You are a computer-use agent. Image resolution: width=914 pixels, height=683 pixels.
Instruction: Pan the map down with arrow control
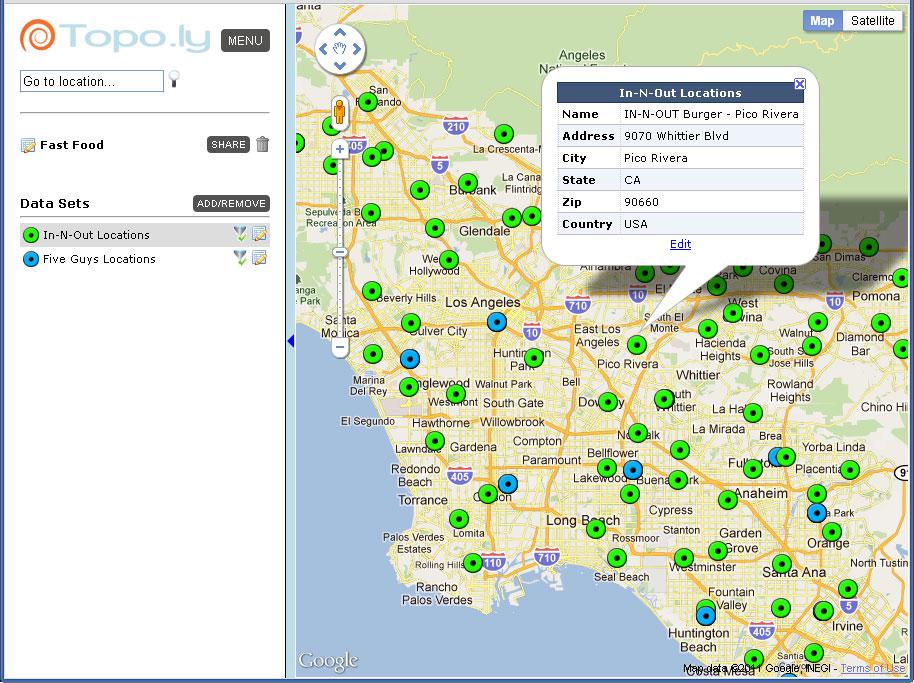point(340,66)
